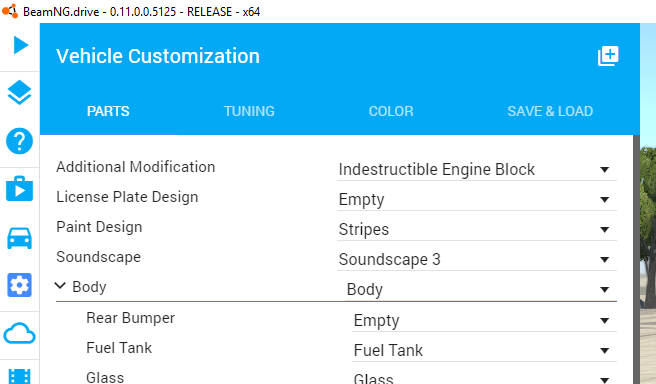Image resolution: width=656 pixels, height=384 pixels.
Task: Click the parts list vertical scrollbar
Action: (636, 259)
